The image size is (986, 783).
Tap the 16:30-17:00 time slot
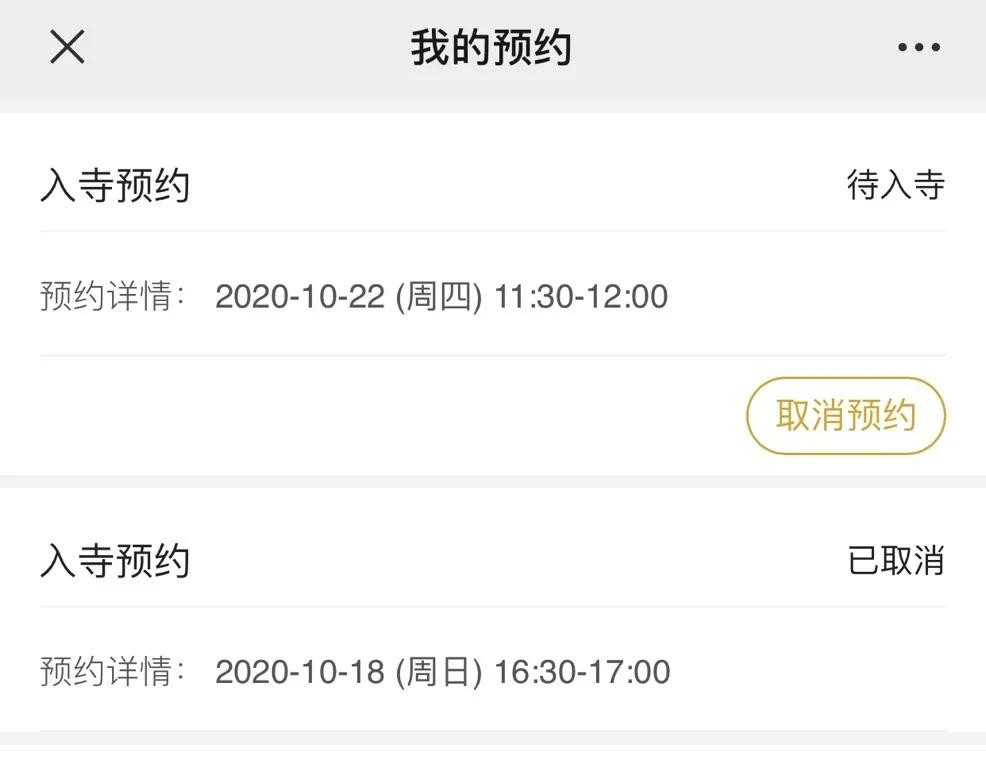(582, 672)
